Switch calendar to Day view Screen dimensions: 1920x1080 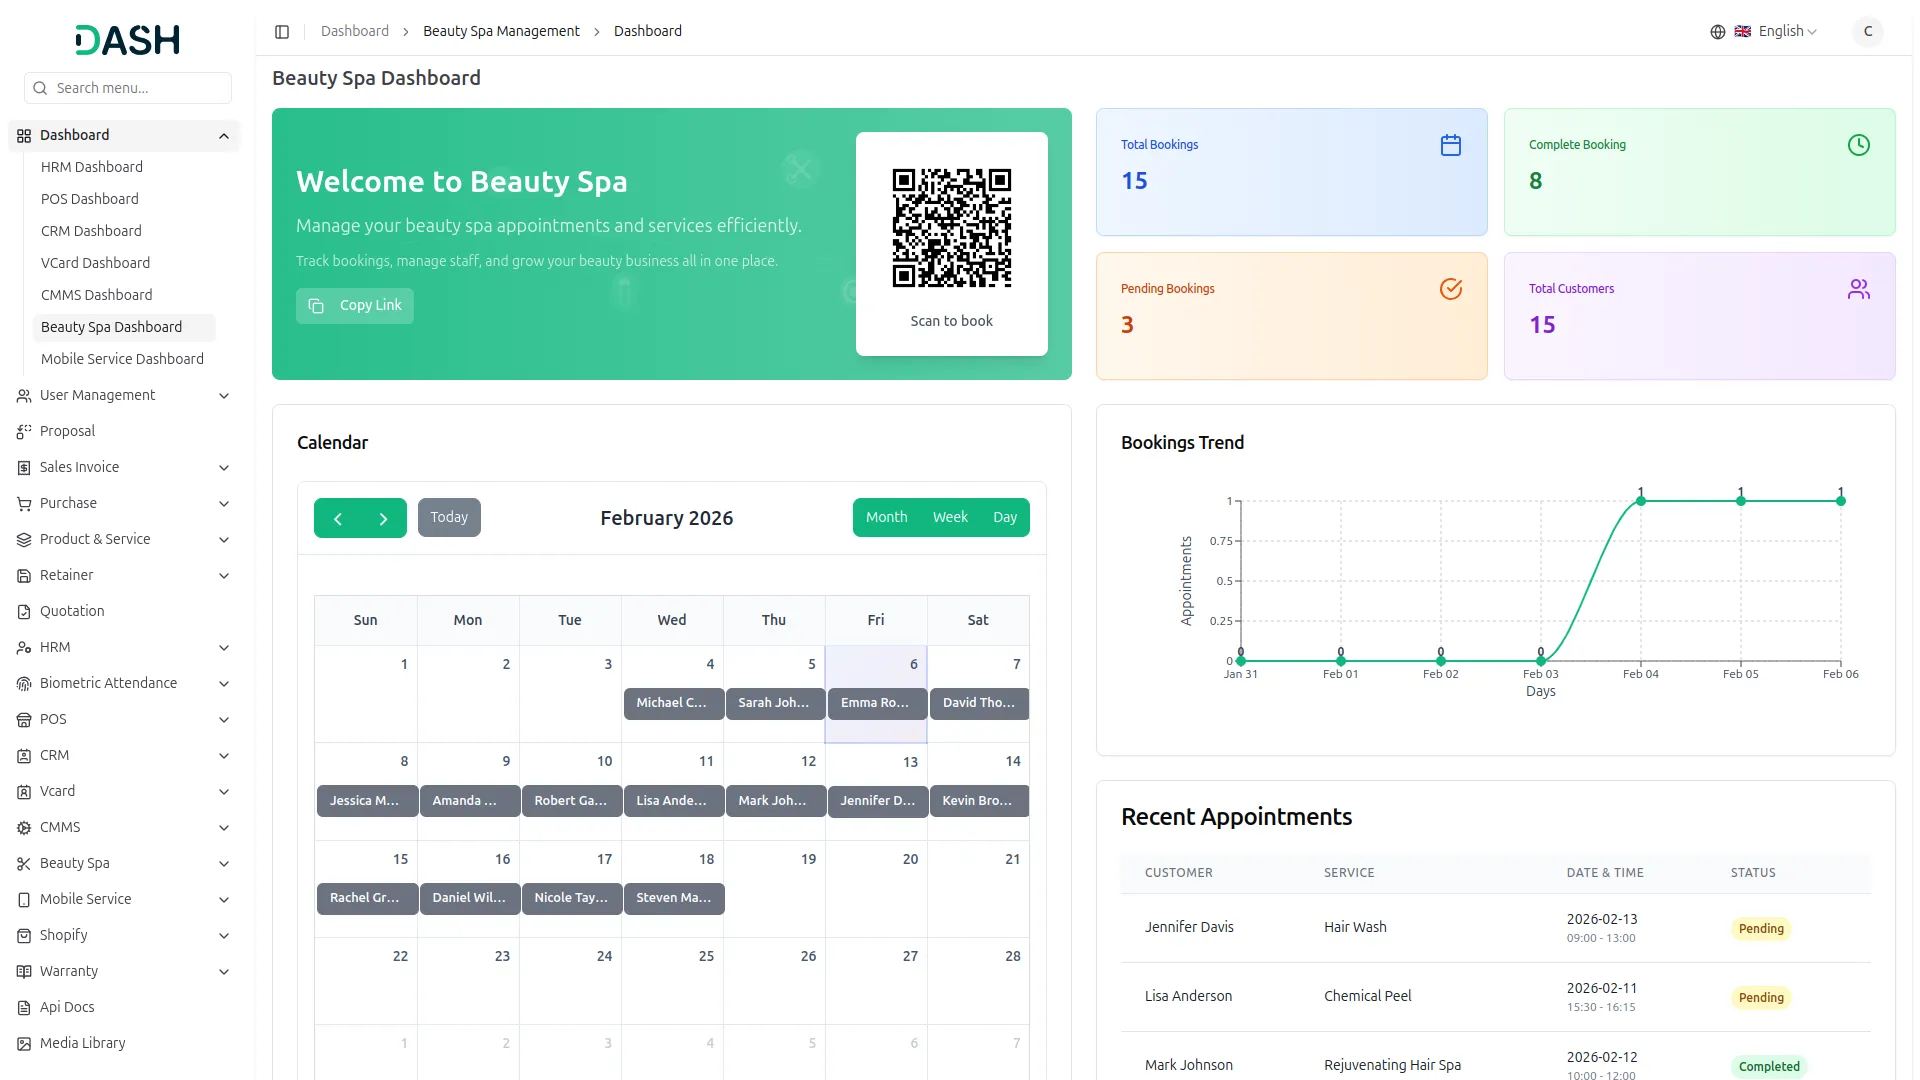pos(1004,518)
